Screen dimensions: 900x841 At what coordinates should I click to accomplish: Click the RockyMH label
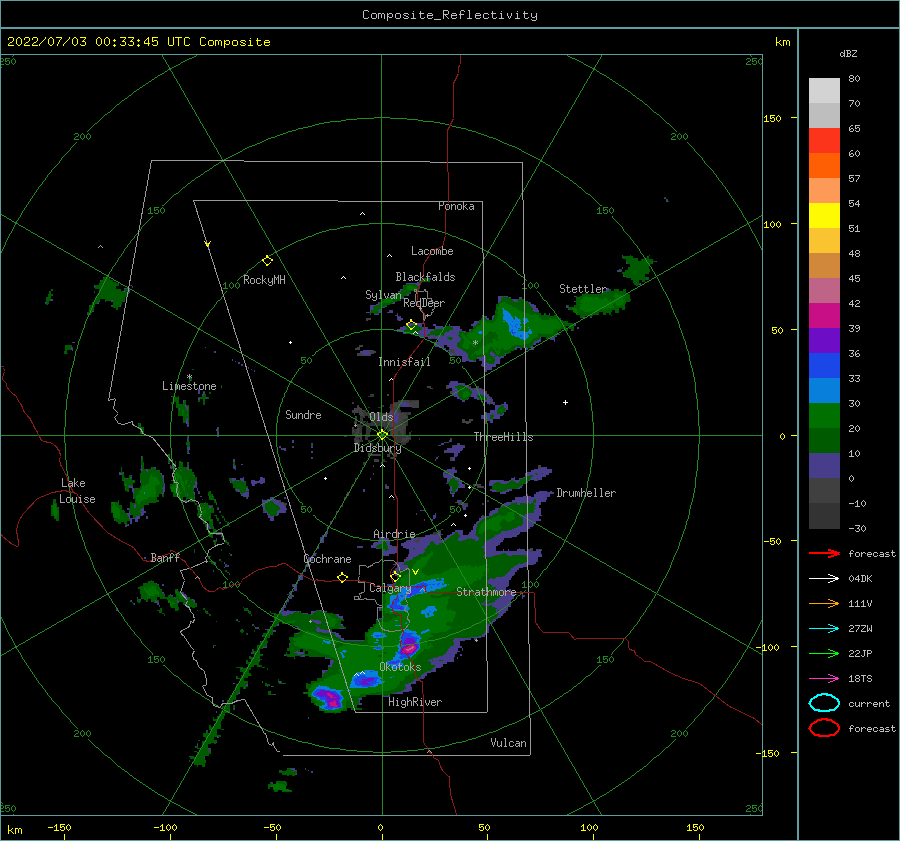[x=264, y=280]
